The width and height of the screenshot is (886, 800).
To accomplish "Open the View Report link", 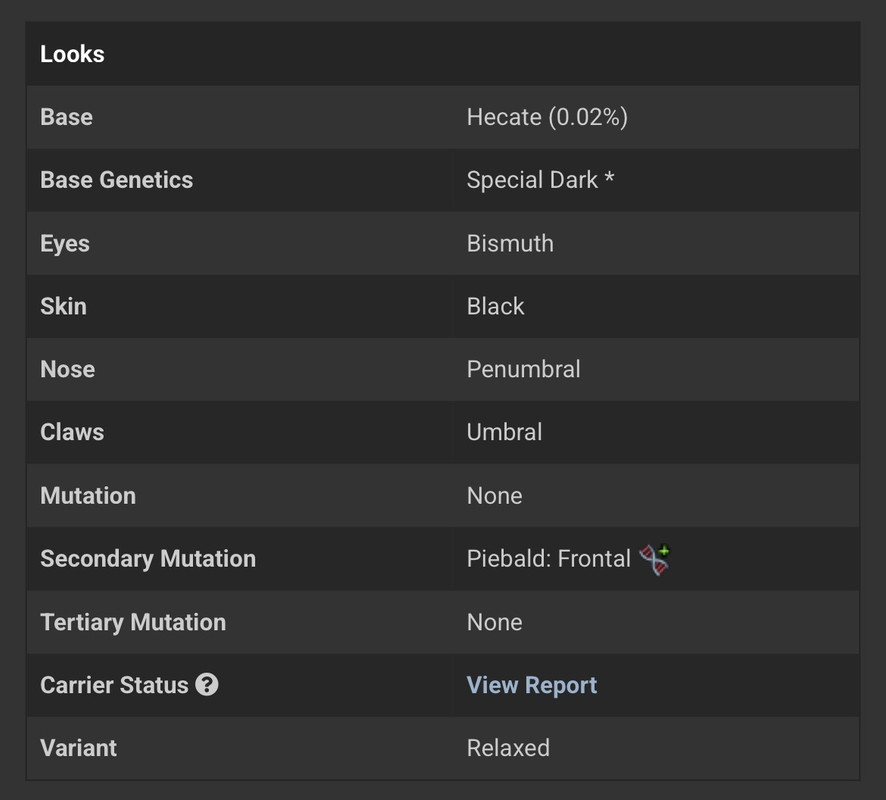I will click(x=532, y=685).
